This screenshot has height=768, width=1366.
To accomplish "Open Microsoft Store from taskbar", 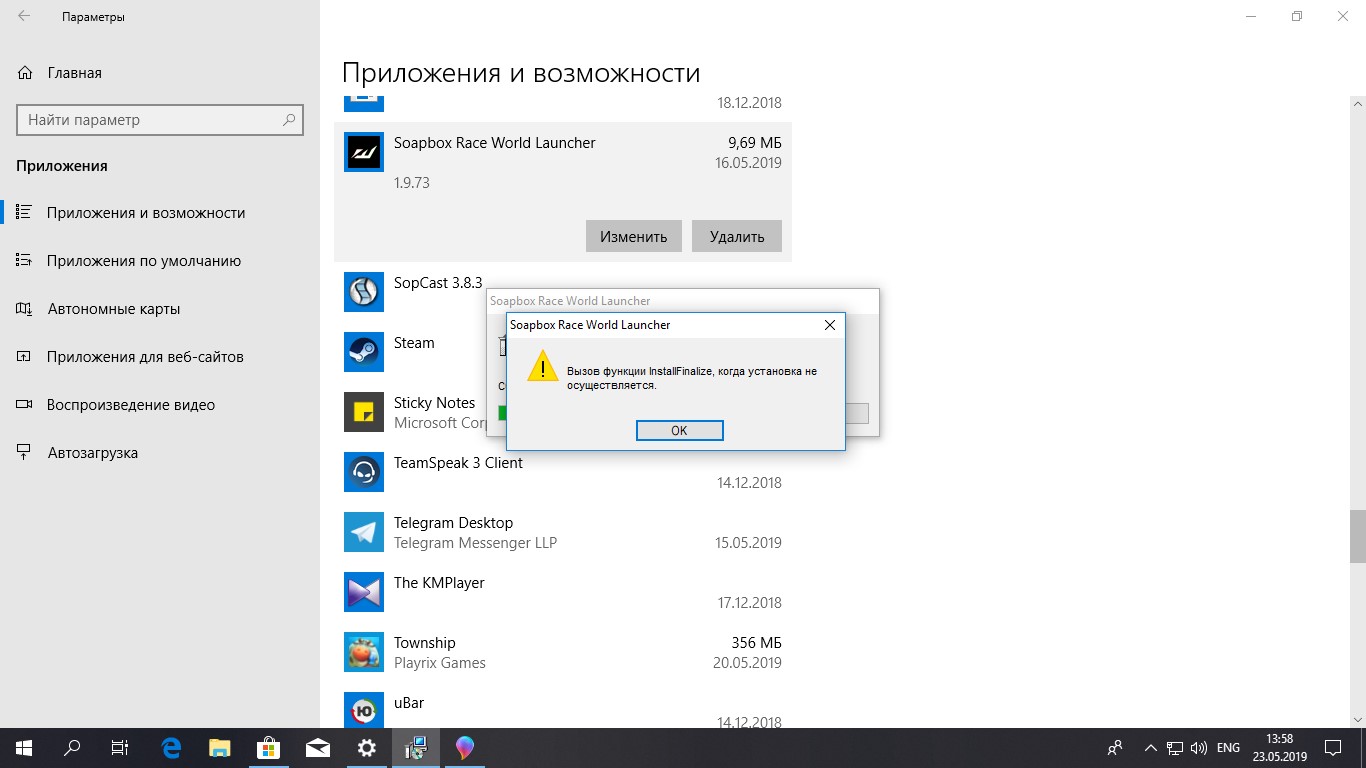I will point(269,747).
